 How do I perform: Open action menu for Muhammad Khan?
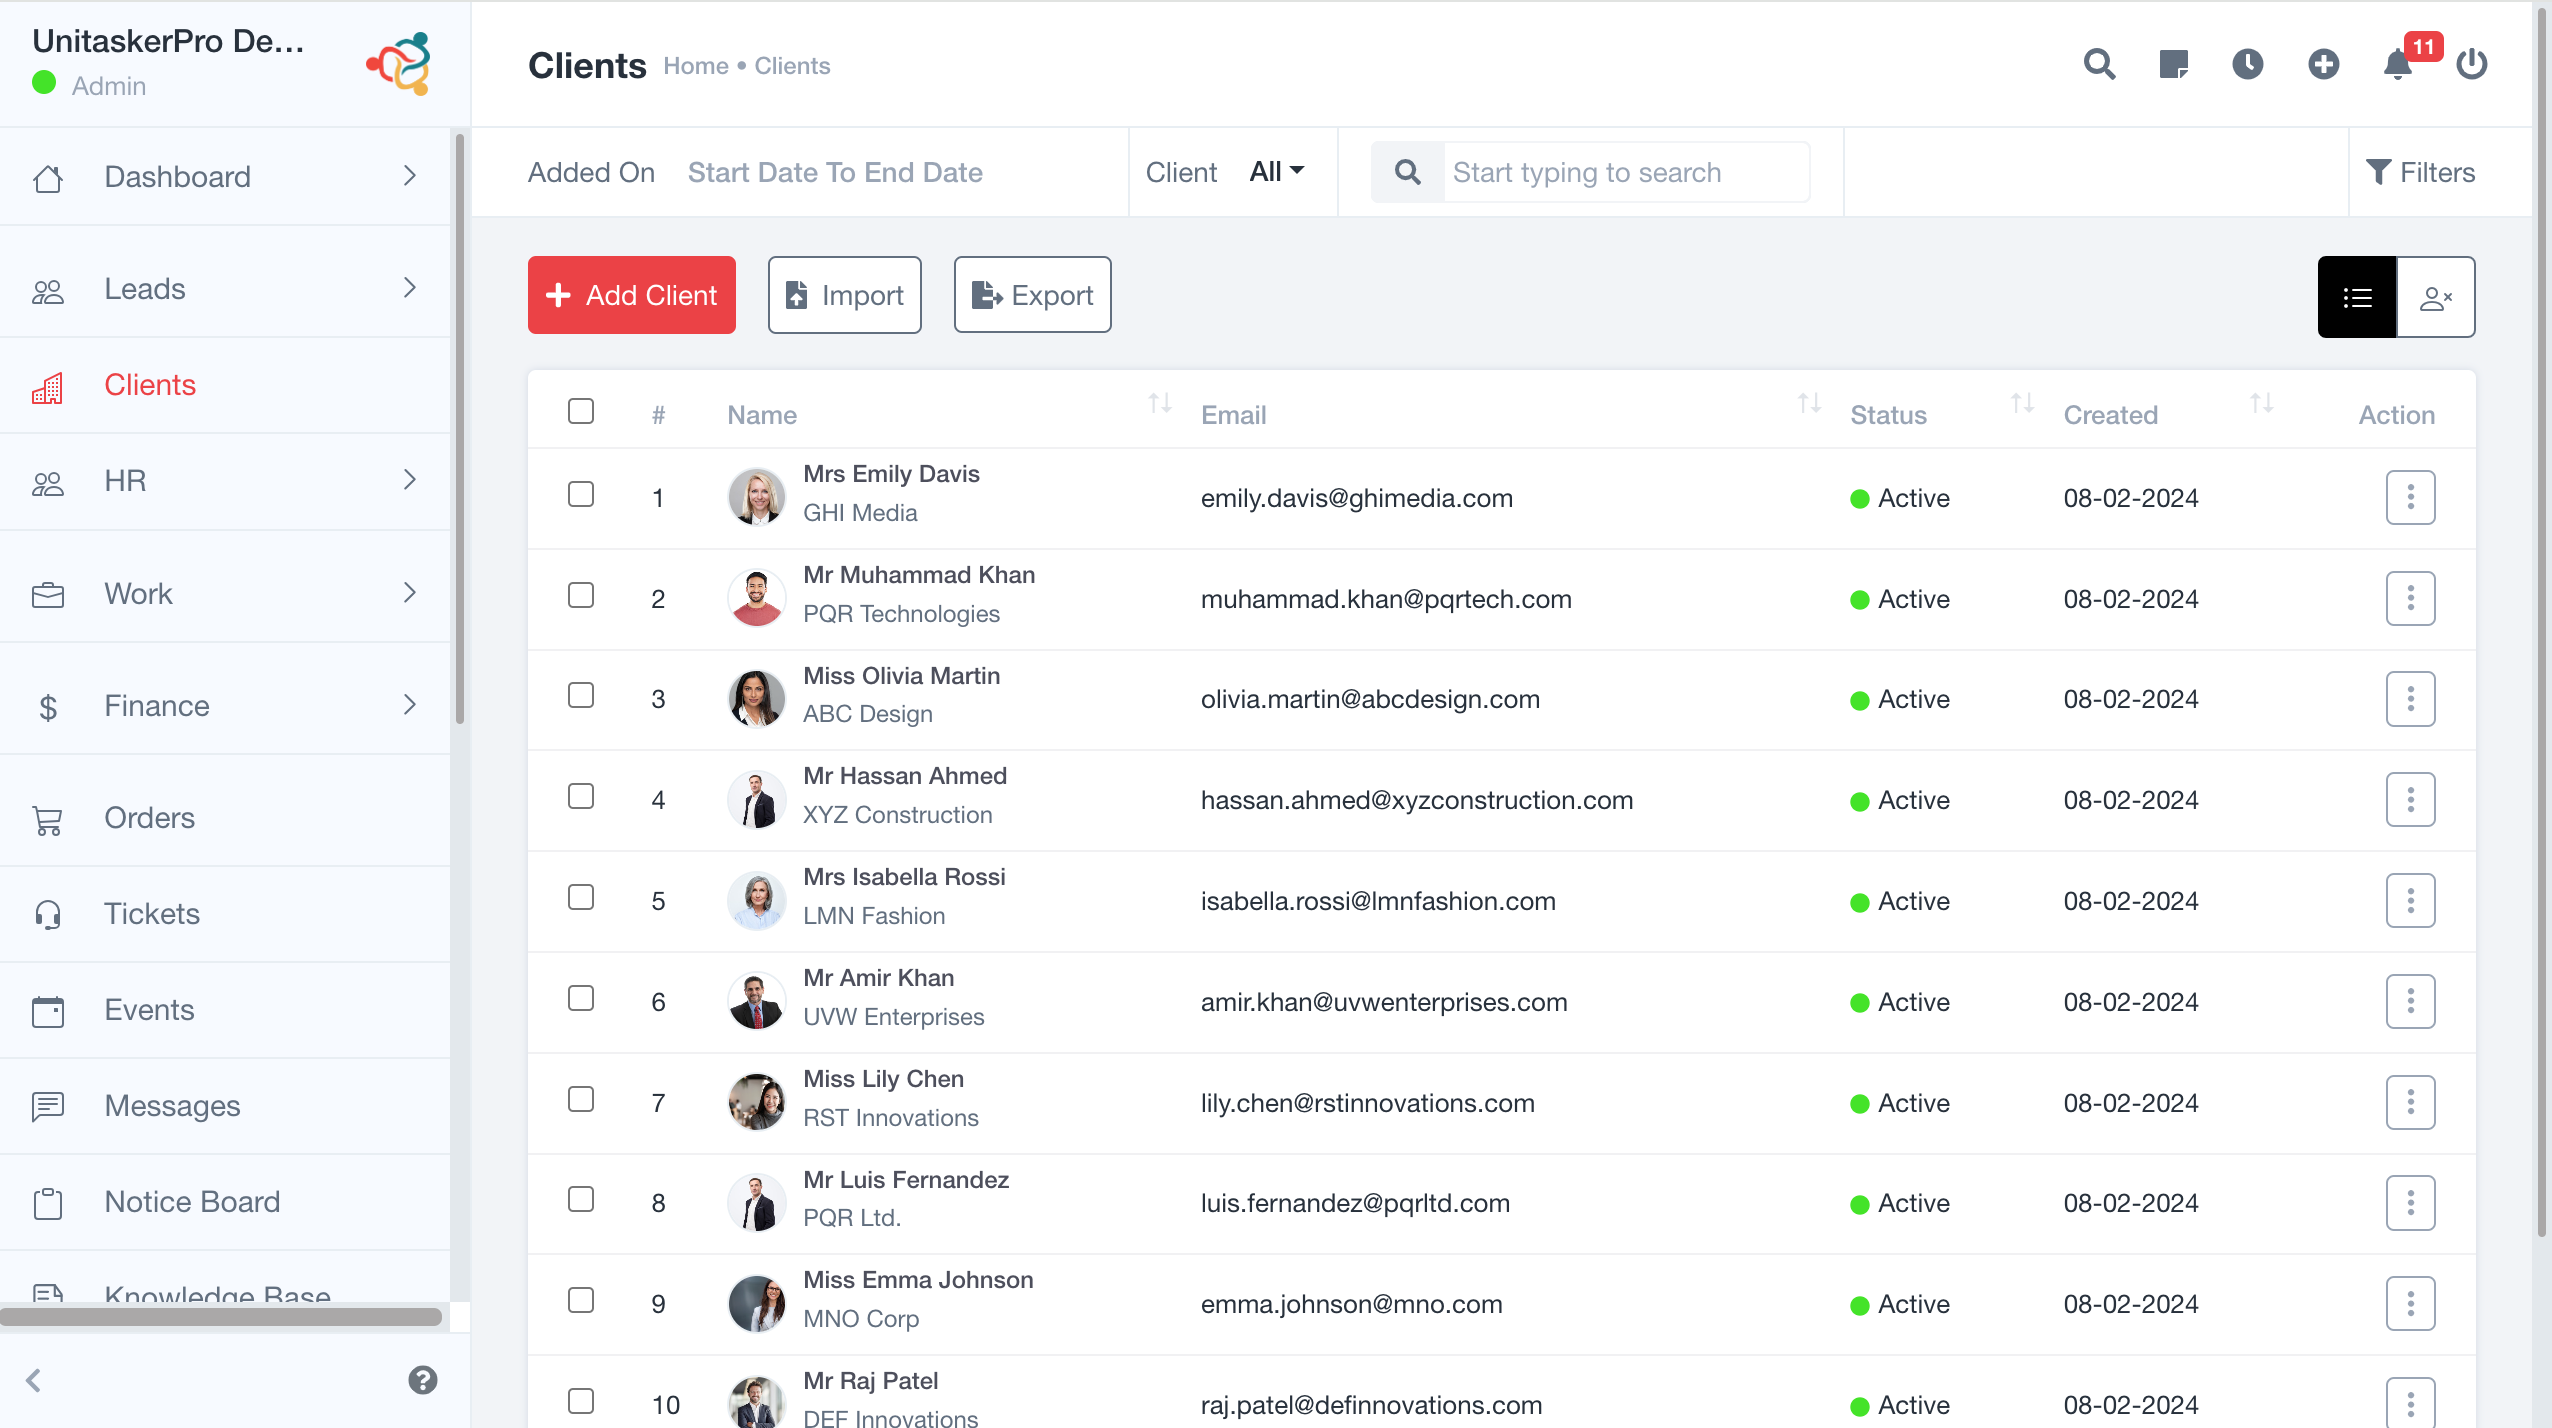[x=2410, y=598]
